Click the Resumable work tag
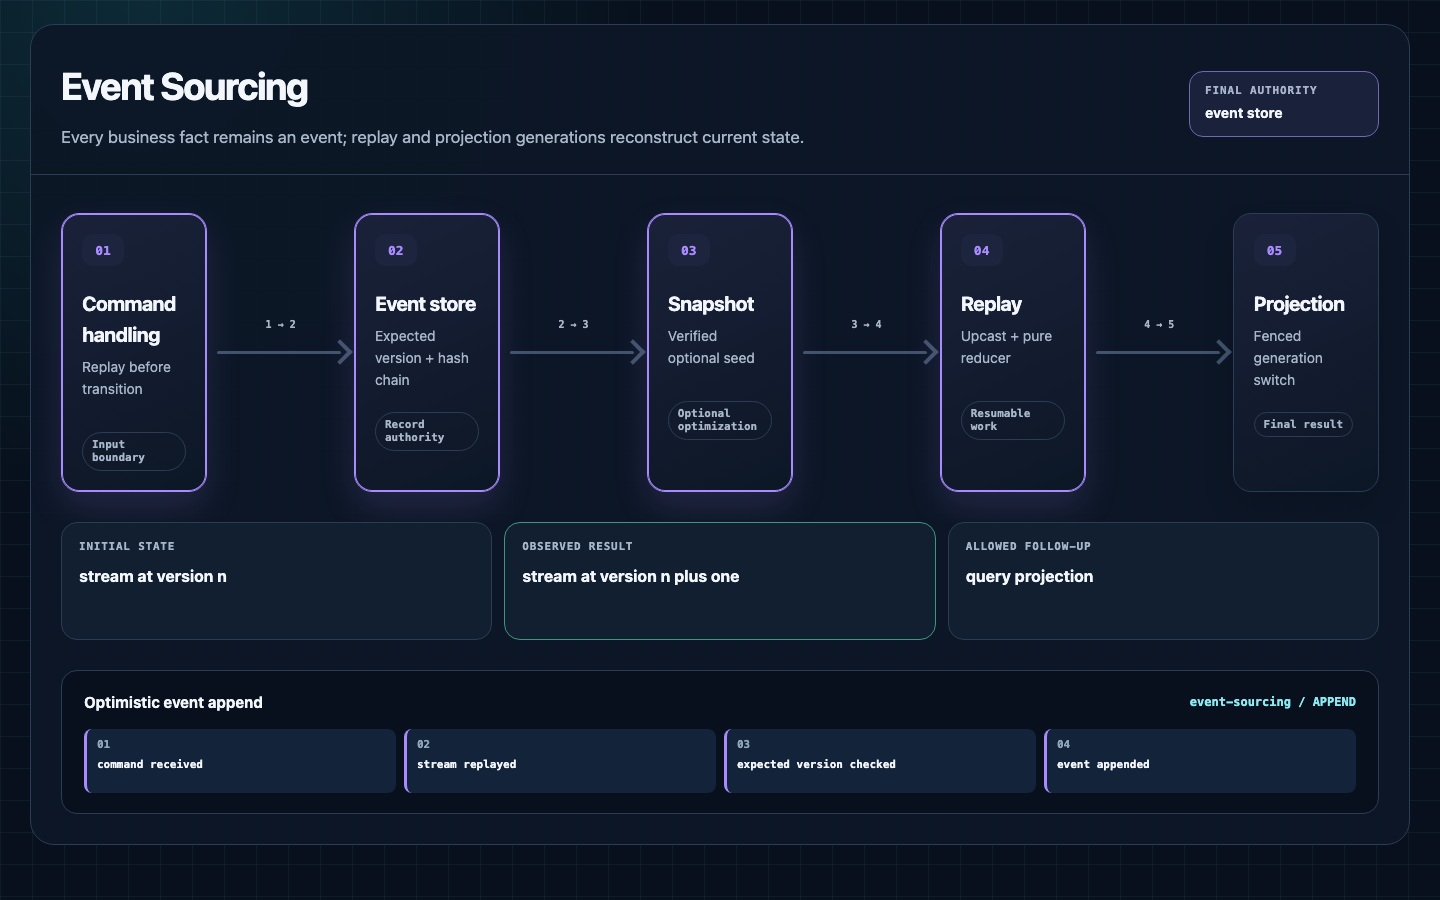The height and width of the screenshot is (900, 1440). (x=1013, y=420)
